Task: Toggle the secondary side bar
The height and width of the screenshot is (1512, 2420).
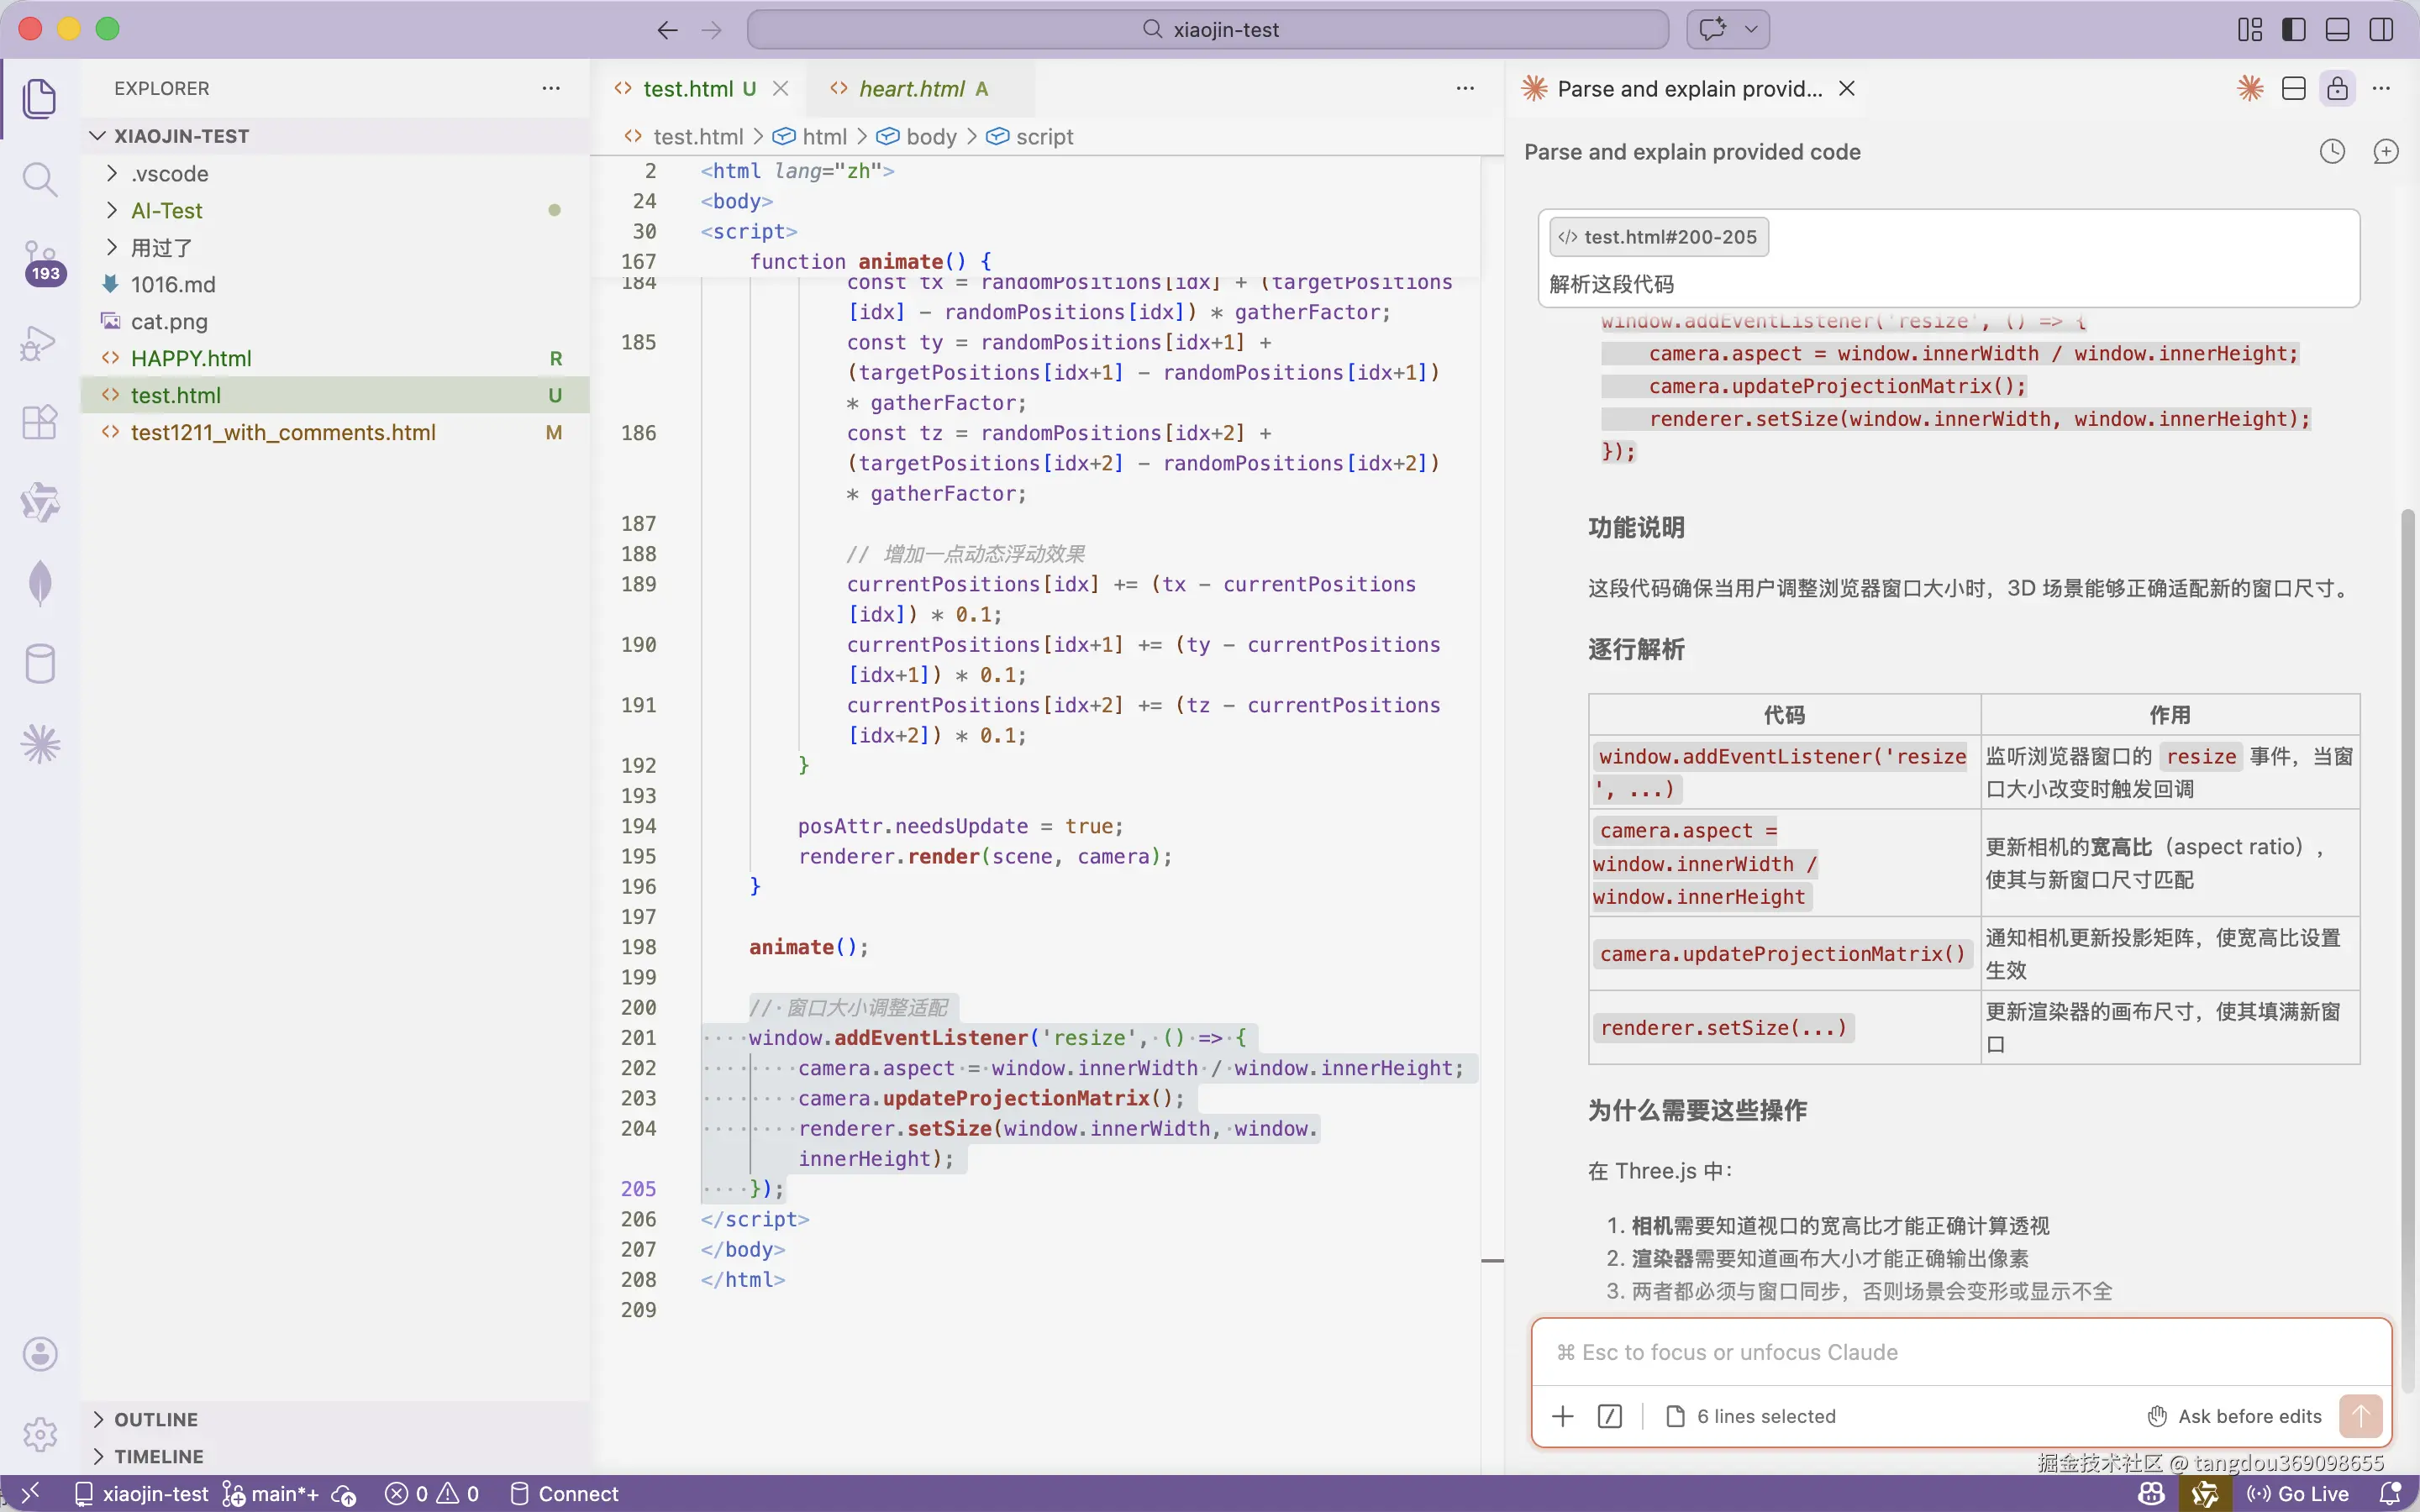Action: click(2381, 30)
